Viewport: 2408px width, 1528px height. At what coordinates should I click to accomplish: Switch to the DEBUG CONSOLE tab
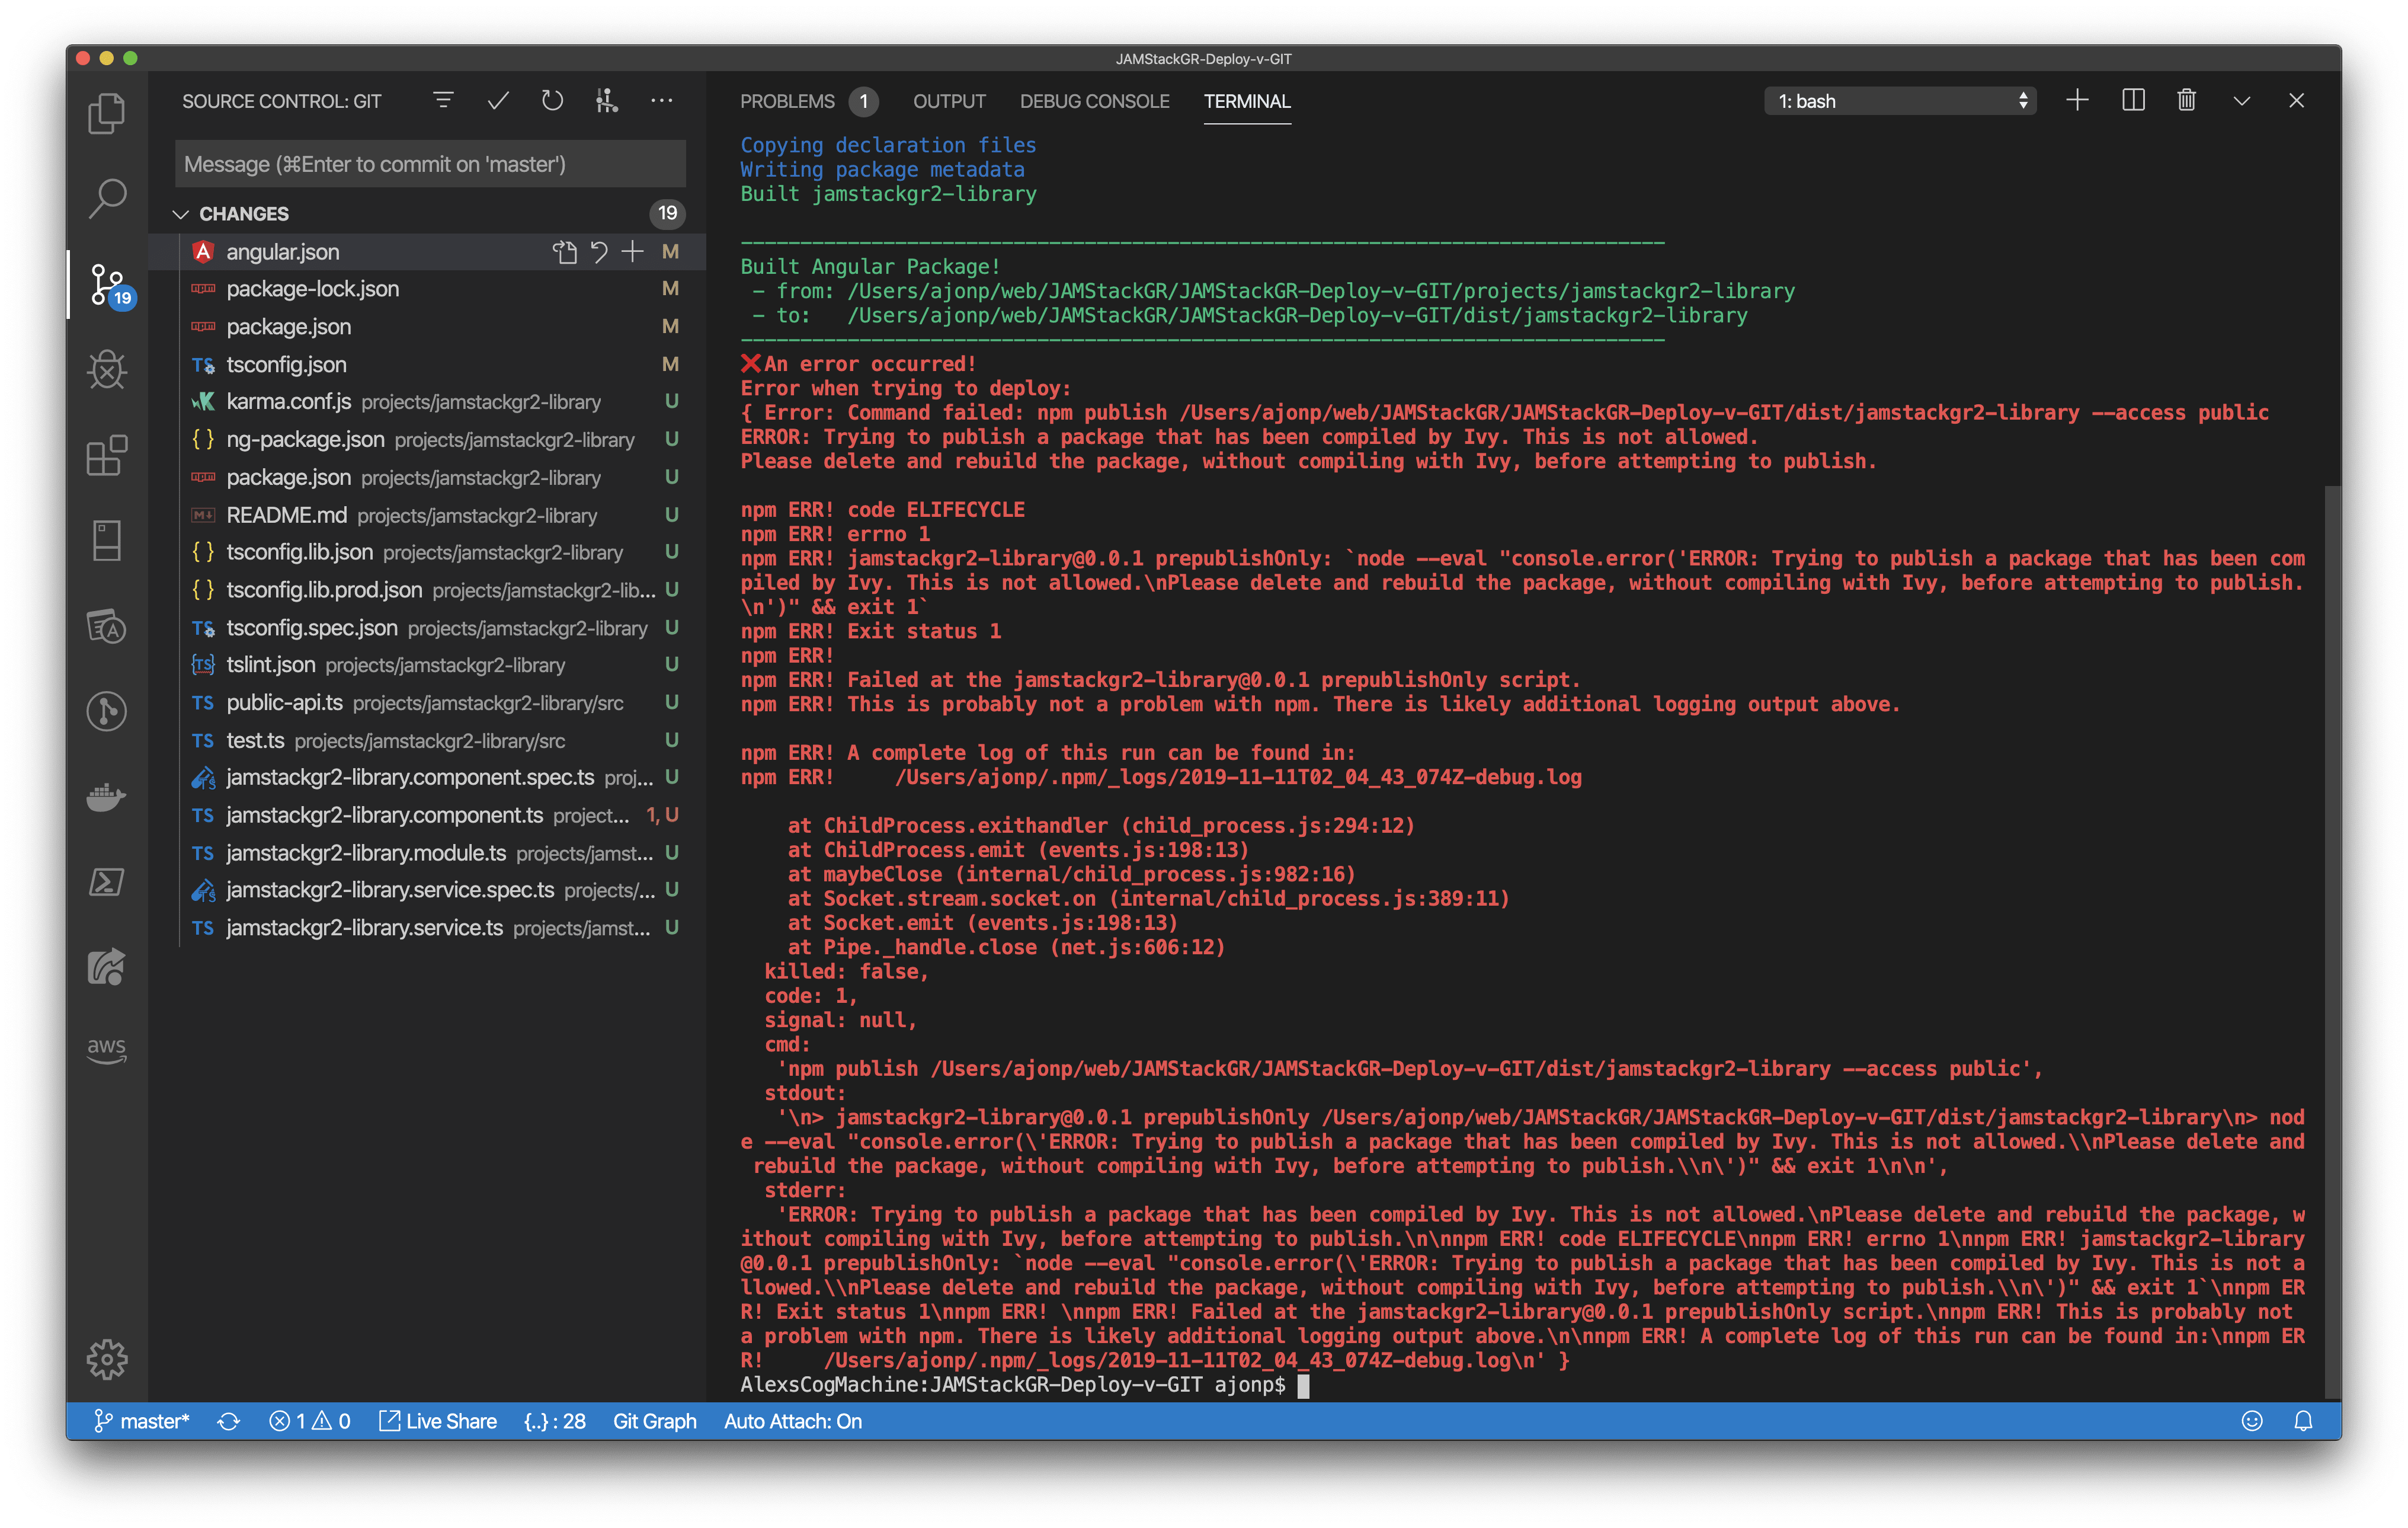click(x=1094, y=101)
